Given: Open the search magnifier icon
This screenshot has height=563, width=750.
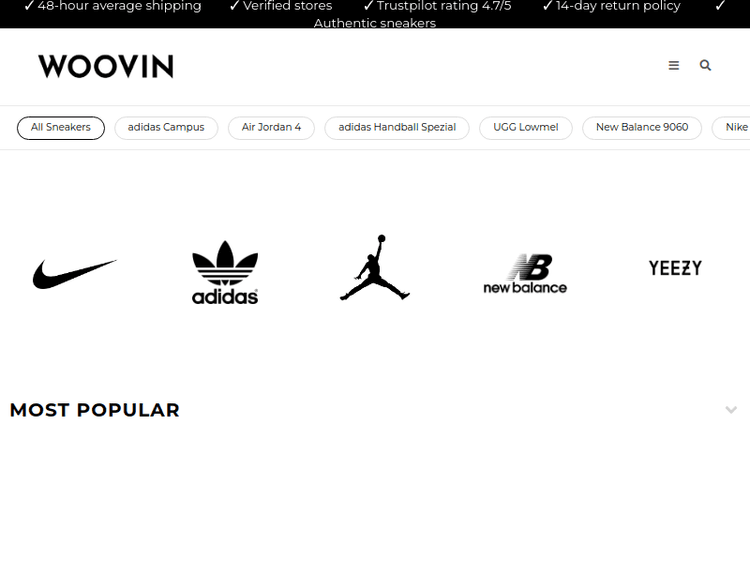Looking at the screenshot, I should point(705,66).
